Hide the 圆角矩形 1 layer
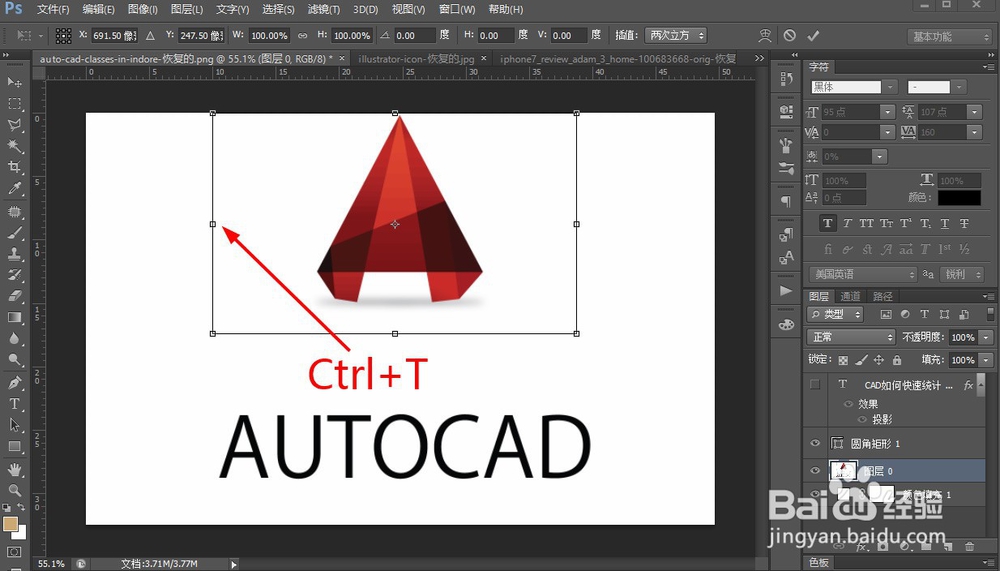Image resolution: width=1000 pixels, height=571 pixels. [815, 443]
